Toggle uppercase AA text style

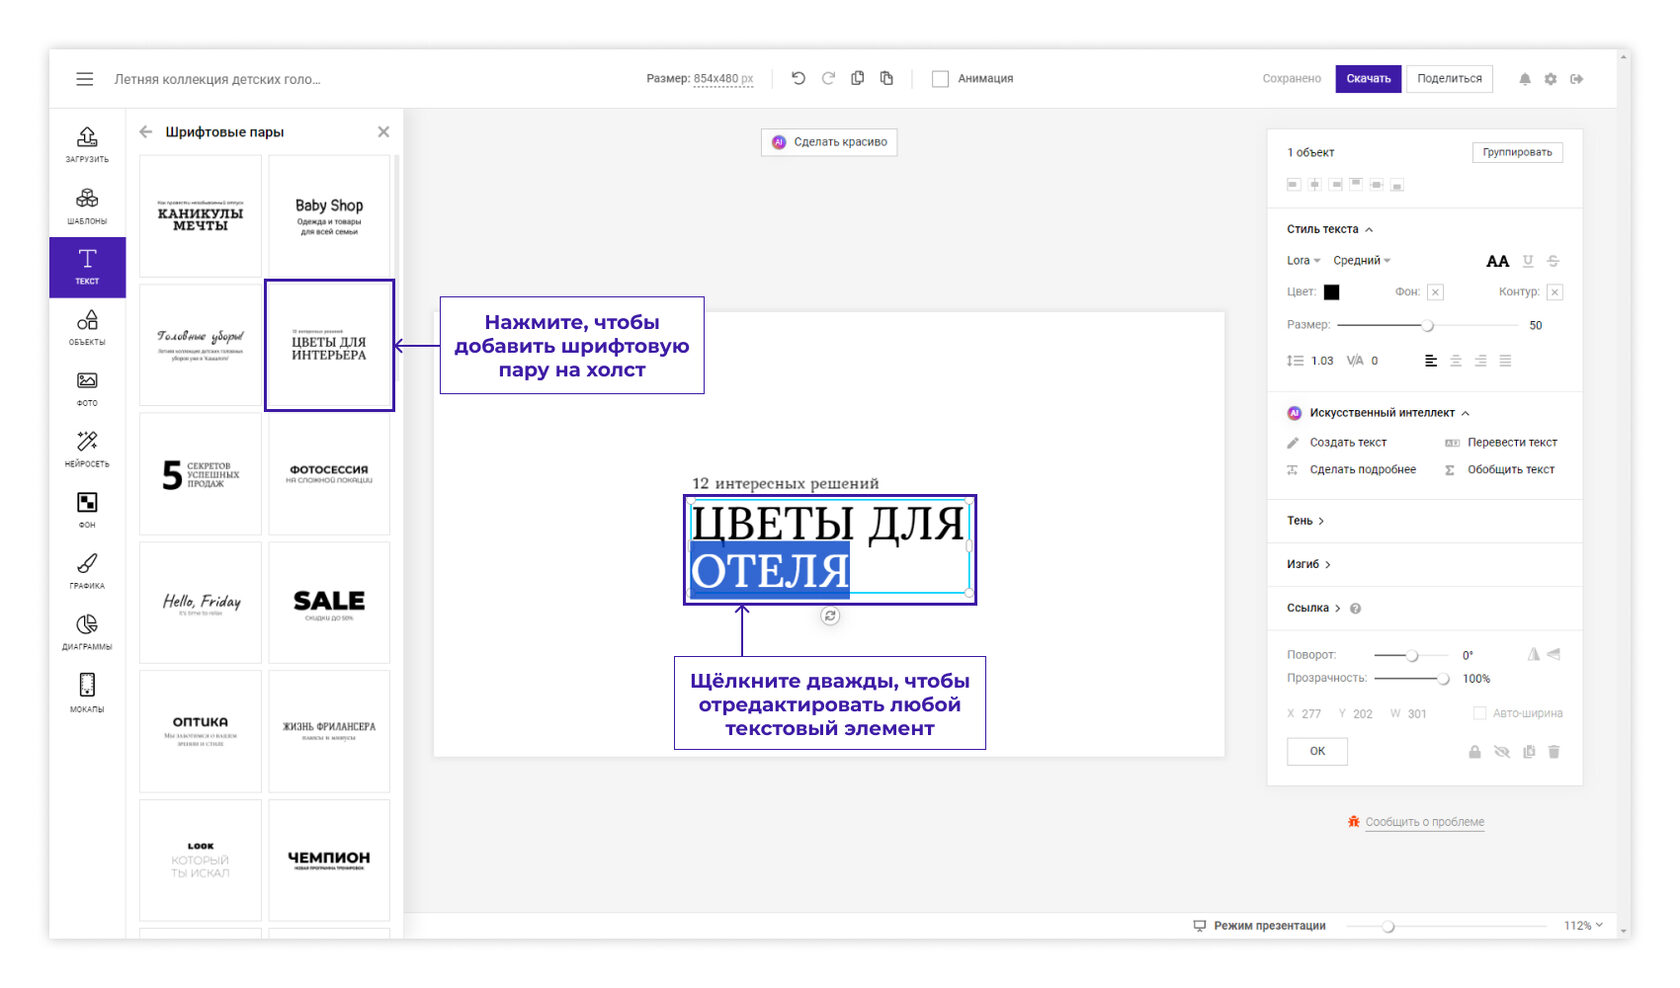point(1497,261)
